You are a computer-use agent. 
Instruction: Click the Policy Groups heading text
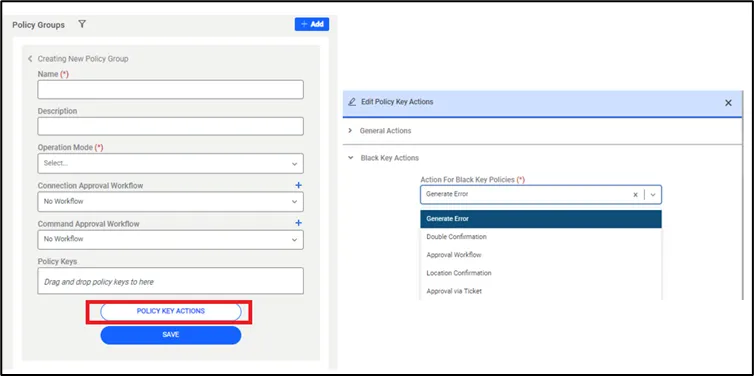[x=38, y=25]
